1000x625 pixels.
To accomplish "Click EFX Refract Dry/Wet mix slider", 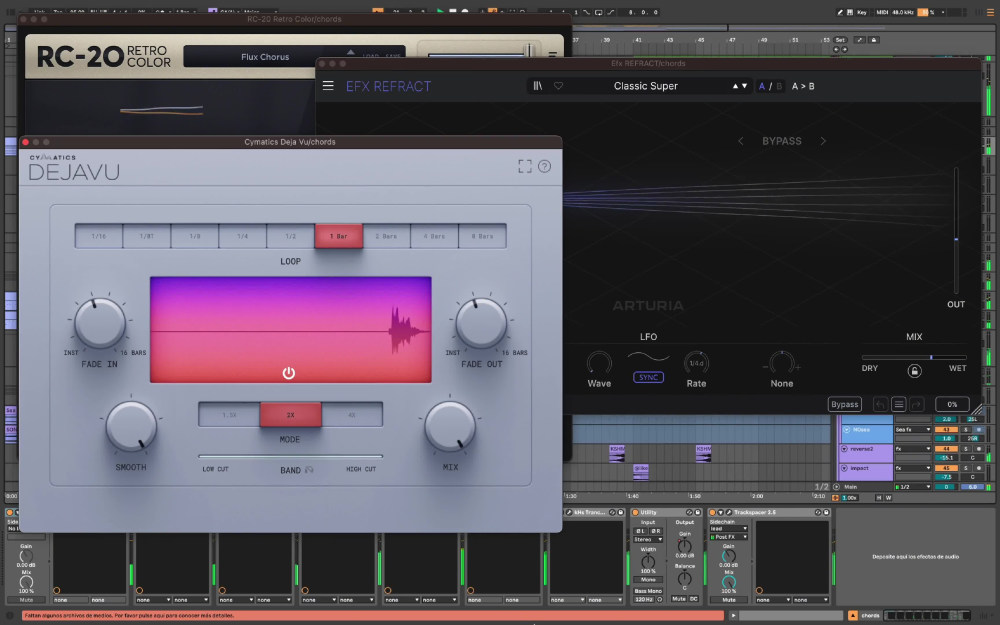I will coord(914,357).
